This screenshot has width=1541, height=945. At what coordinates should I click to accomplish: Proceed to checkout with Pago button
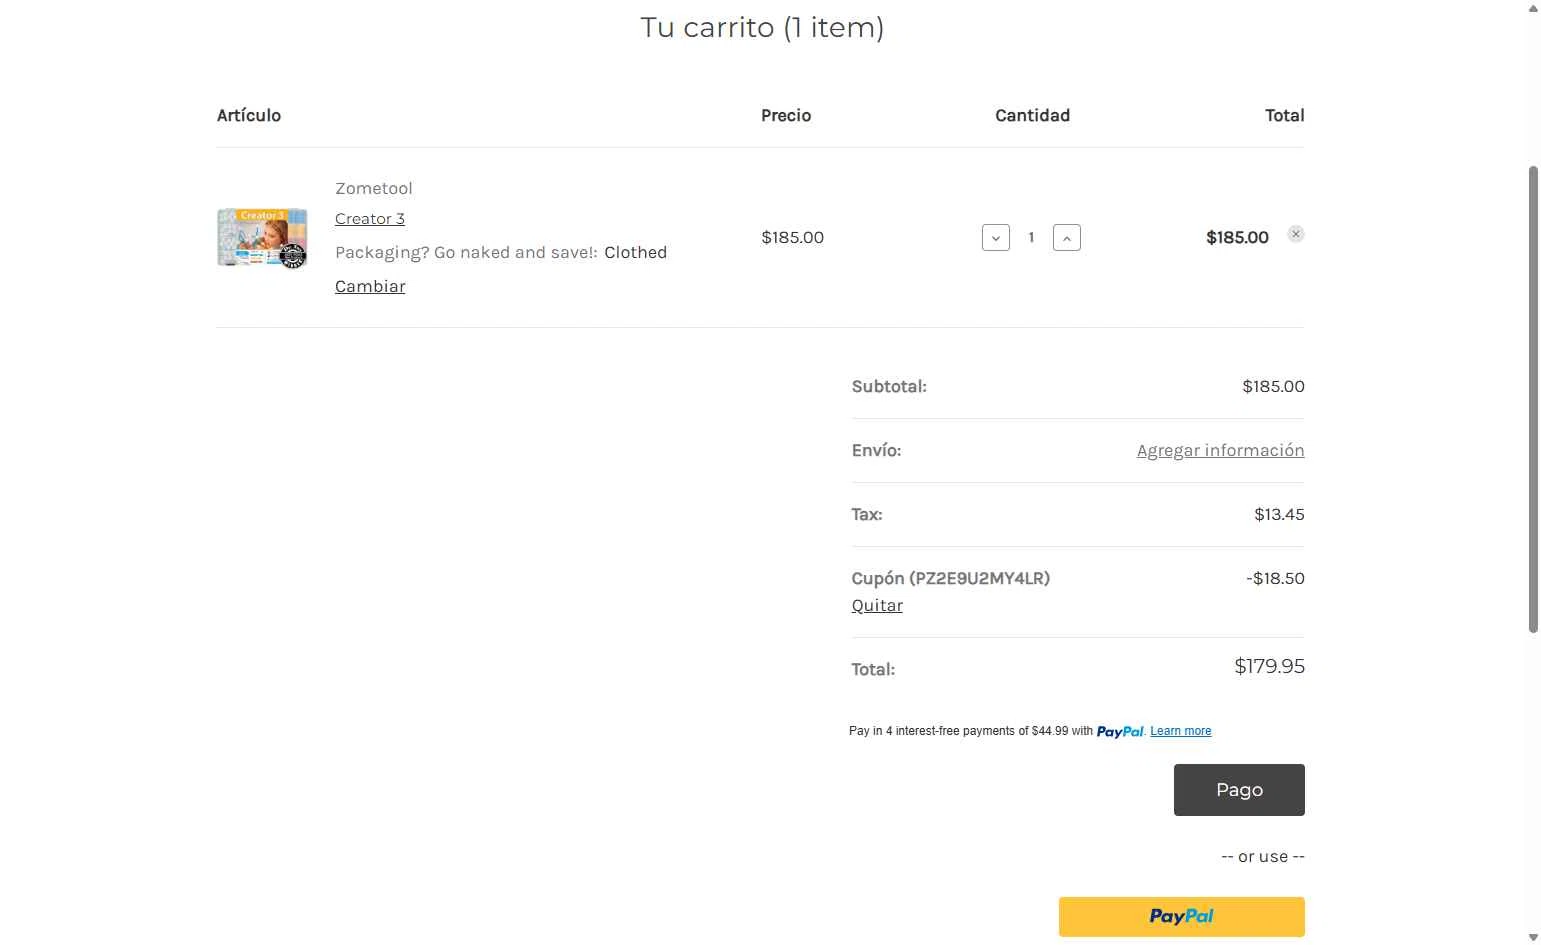pos(1239,790)
